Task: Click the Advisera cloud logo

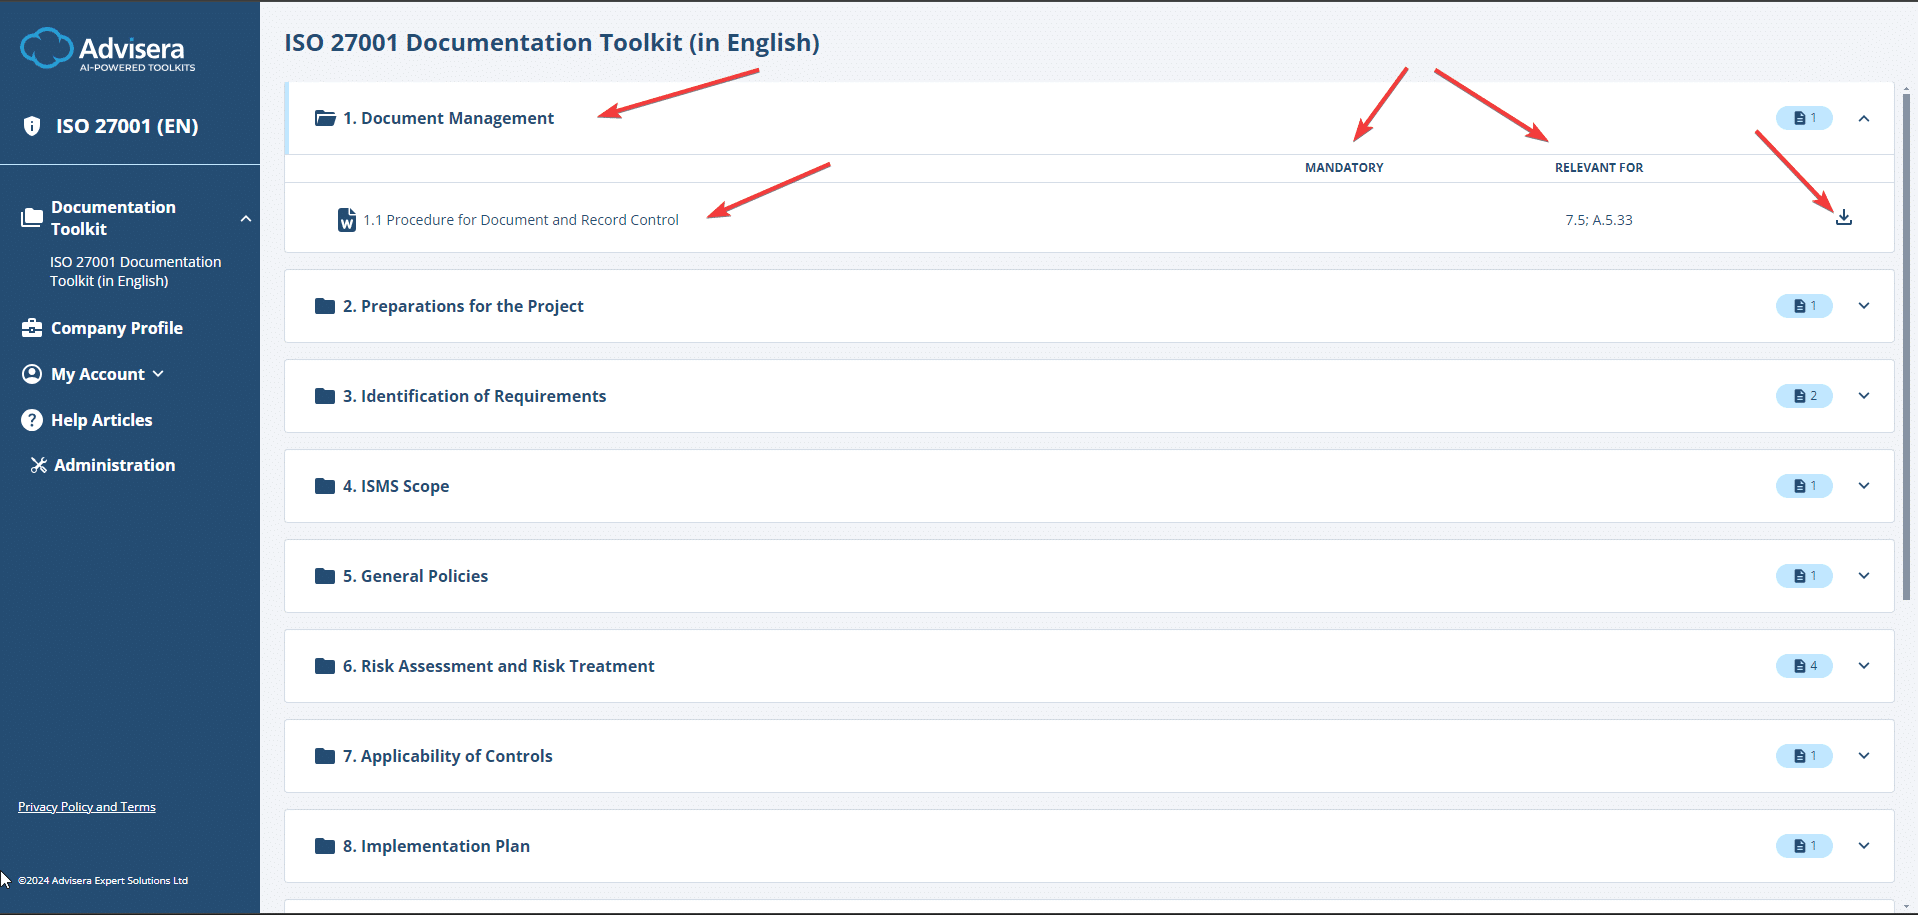Action: 46,48
